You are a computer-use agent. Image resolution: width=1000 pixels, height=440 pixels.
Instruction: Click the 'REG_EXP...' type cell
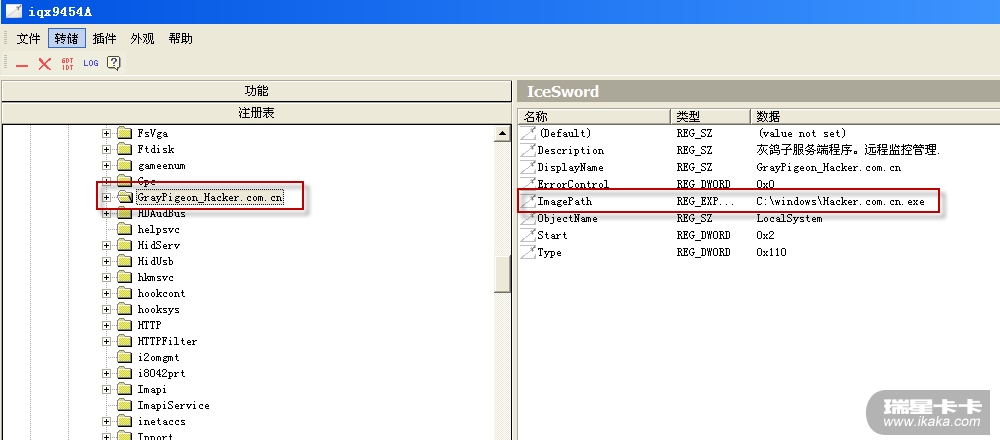[705, 202]
